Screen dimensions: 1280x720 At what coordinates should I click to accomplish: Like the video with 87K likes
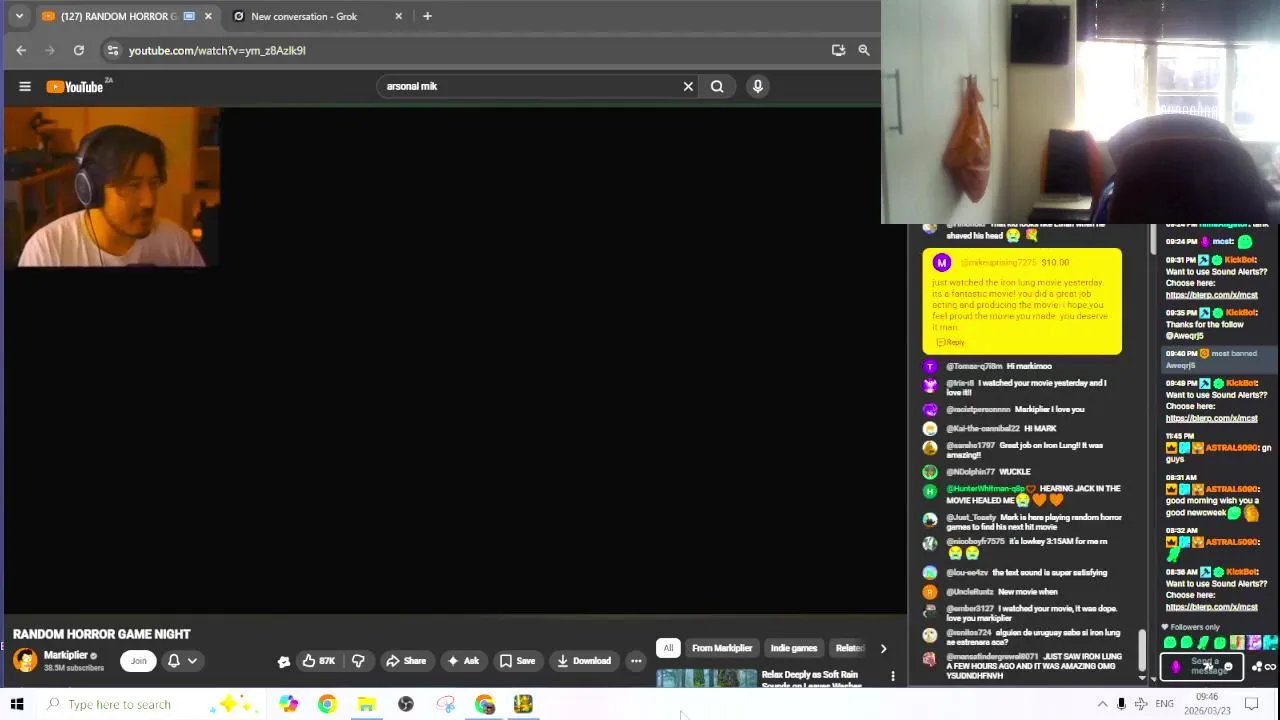[319, 660]
